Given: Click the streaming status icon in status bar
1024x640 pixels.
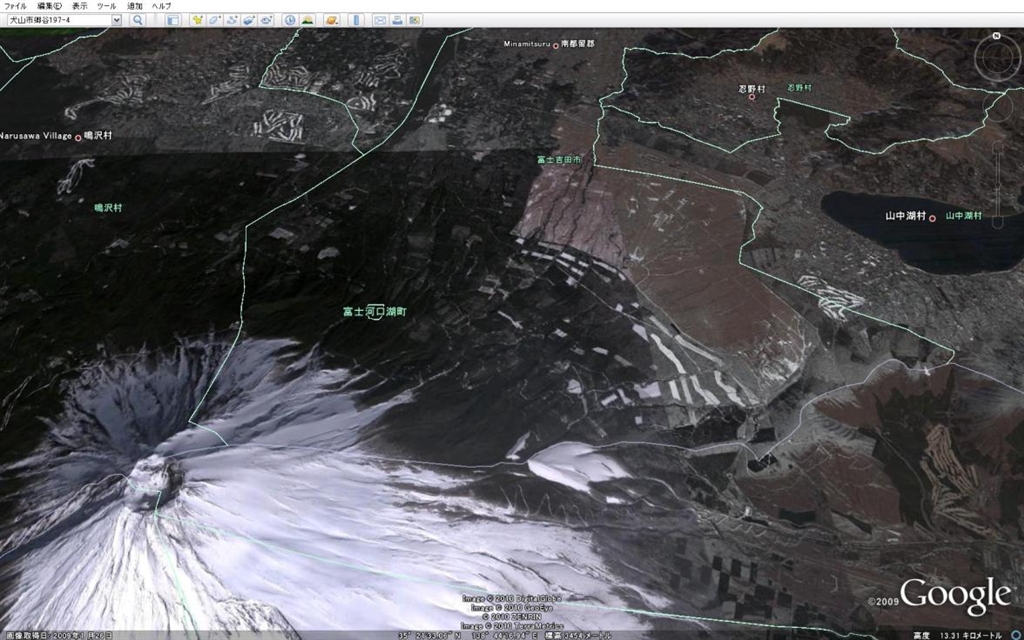Looking at the screenshot, I should [1016, 635].
